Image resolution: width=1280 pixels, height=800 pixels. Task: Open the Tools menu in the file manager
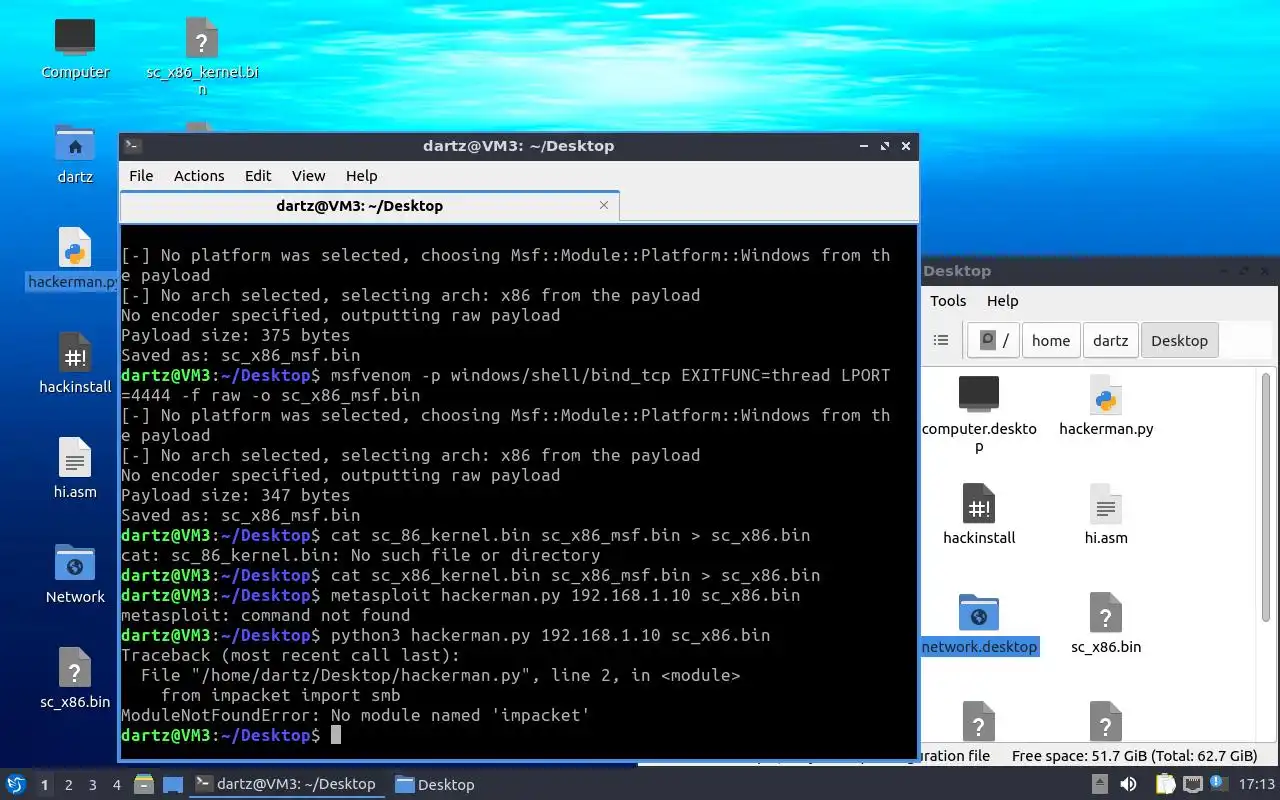point(948,300)
